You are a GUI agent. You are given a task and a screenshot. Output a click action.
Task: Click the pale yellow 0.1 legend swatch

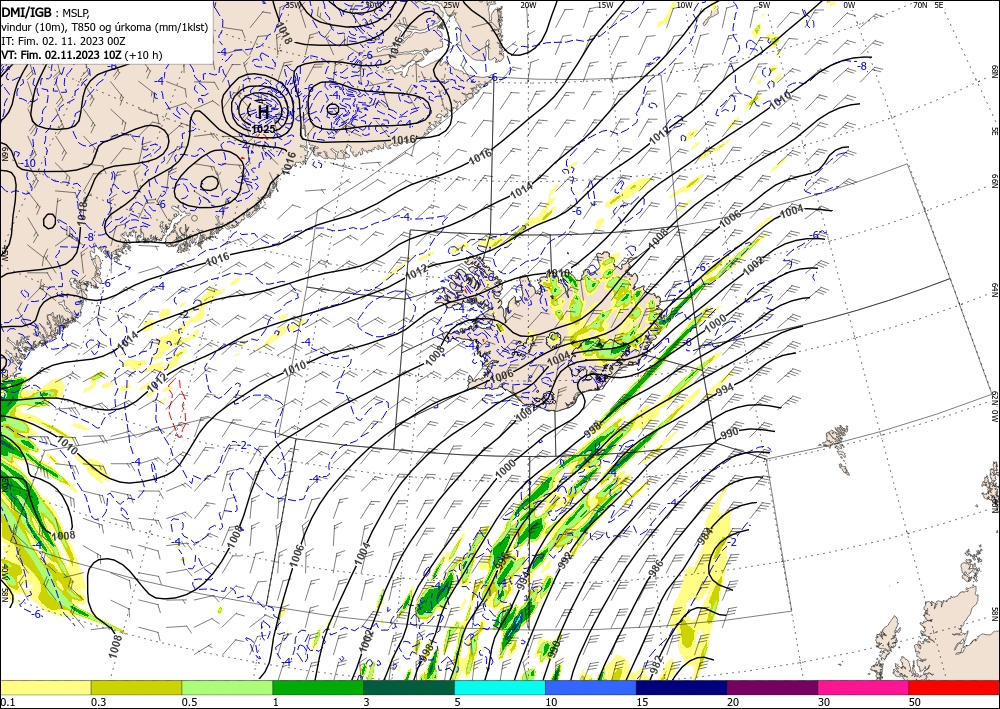45,687
